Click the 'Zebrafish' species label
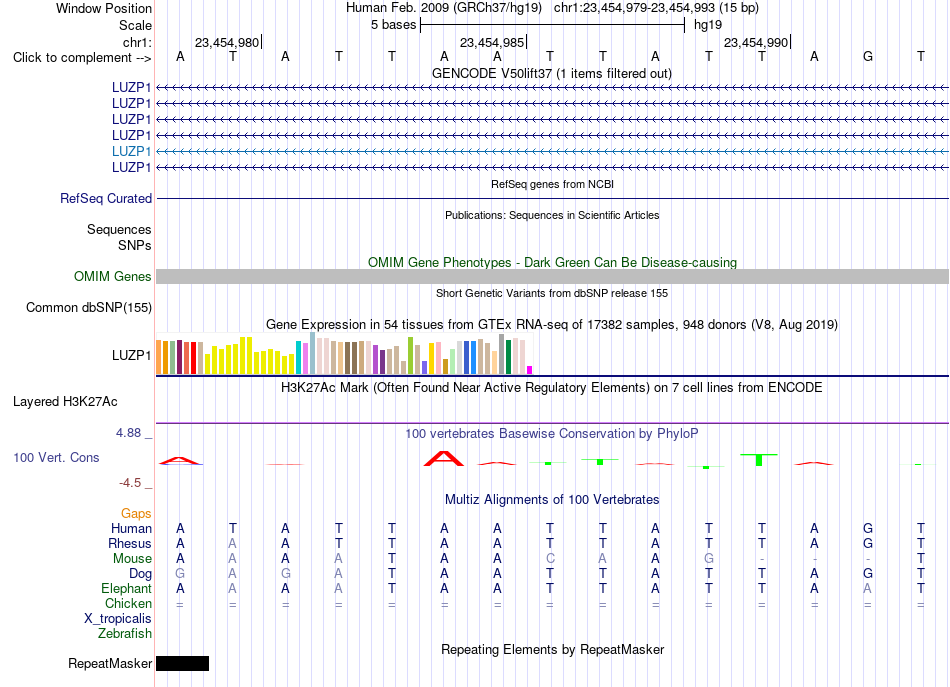 click(x=125, y=634)
